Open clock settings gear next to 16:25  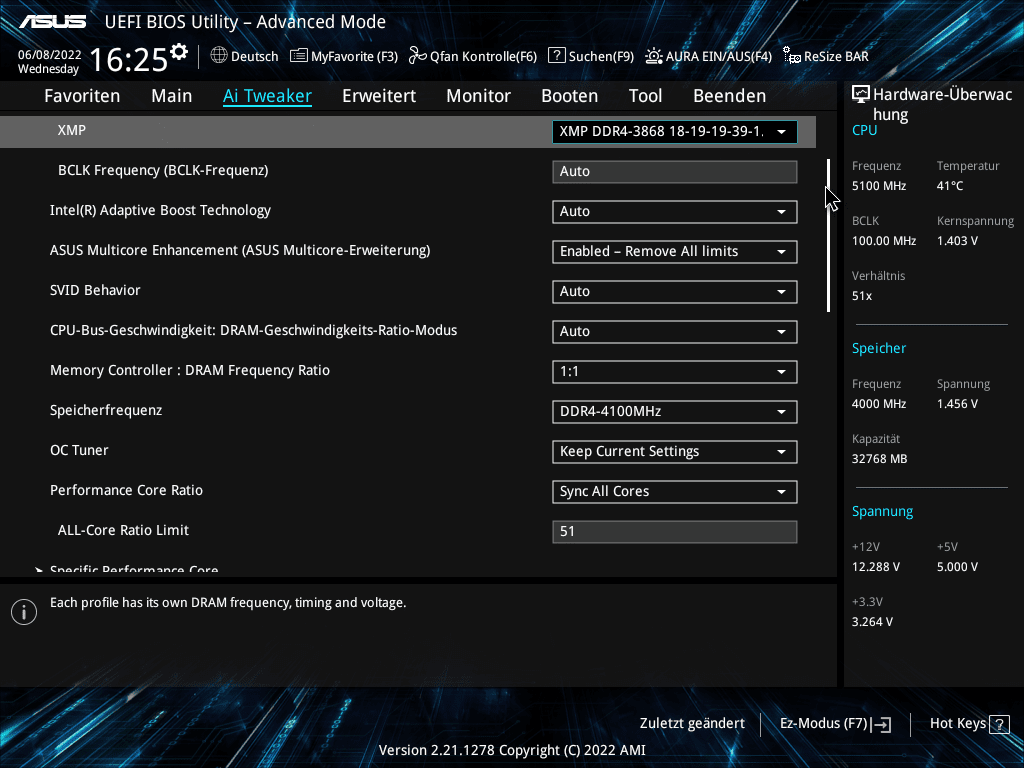point(178,52)
